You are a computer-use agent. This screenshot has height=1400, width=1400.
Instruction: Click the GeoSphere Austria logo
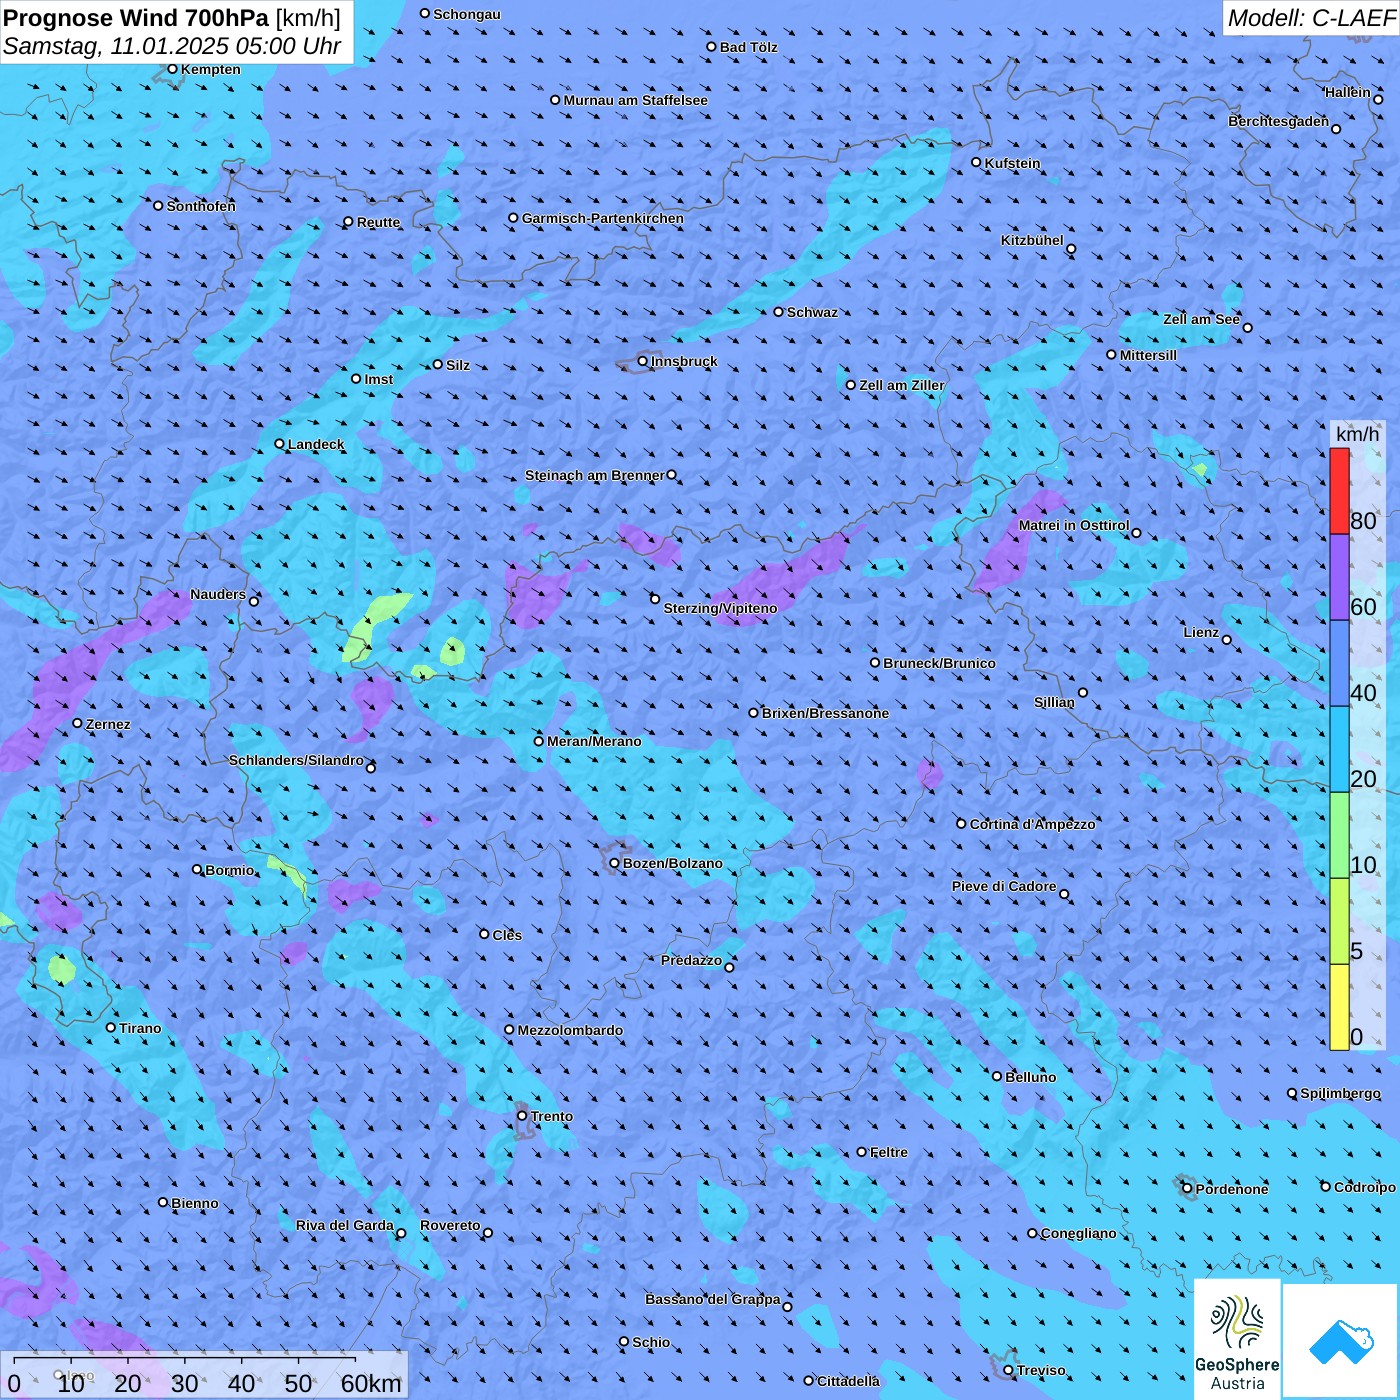point(1237,1339)
